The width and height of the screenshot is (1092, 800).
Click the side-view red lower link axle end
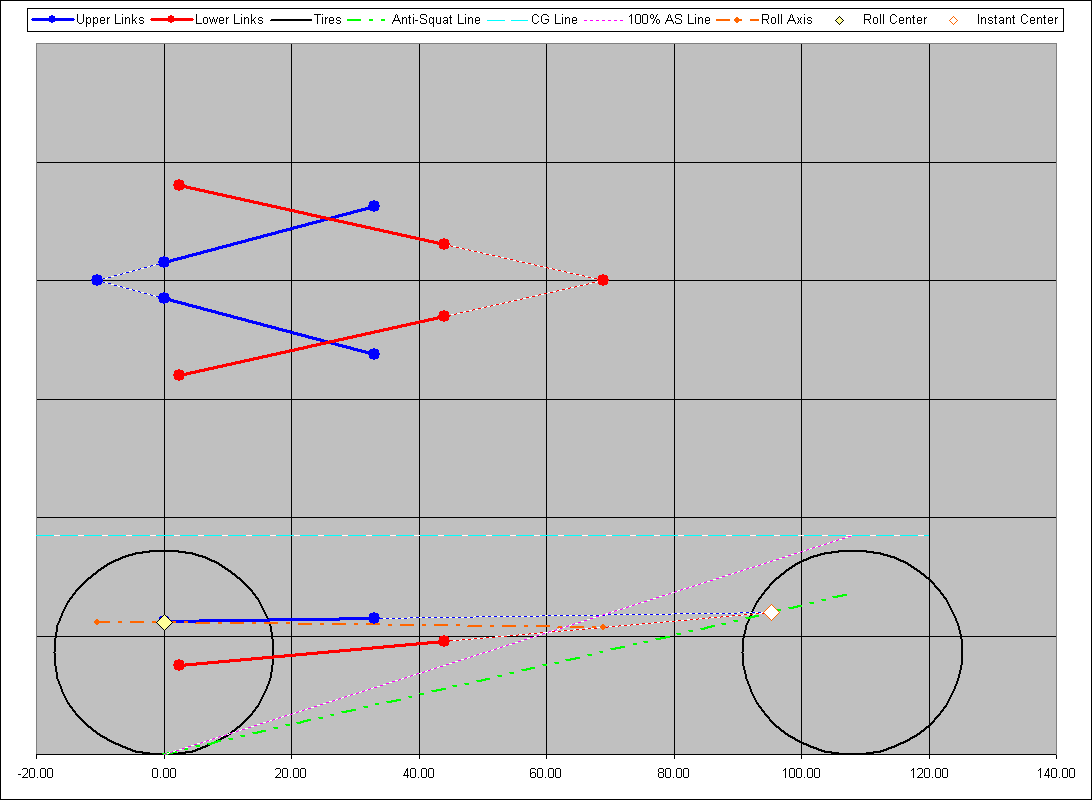[179, 665]
